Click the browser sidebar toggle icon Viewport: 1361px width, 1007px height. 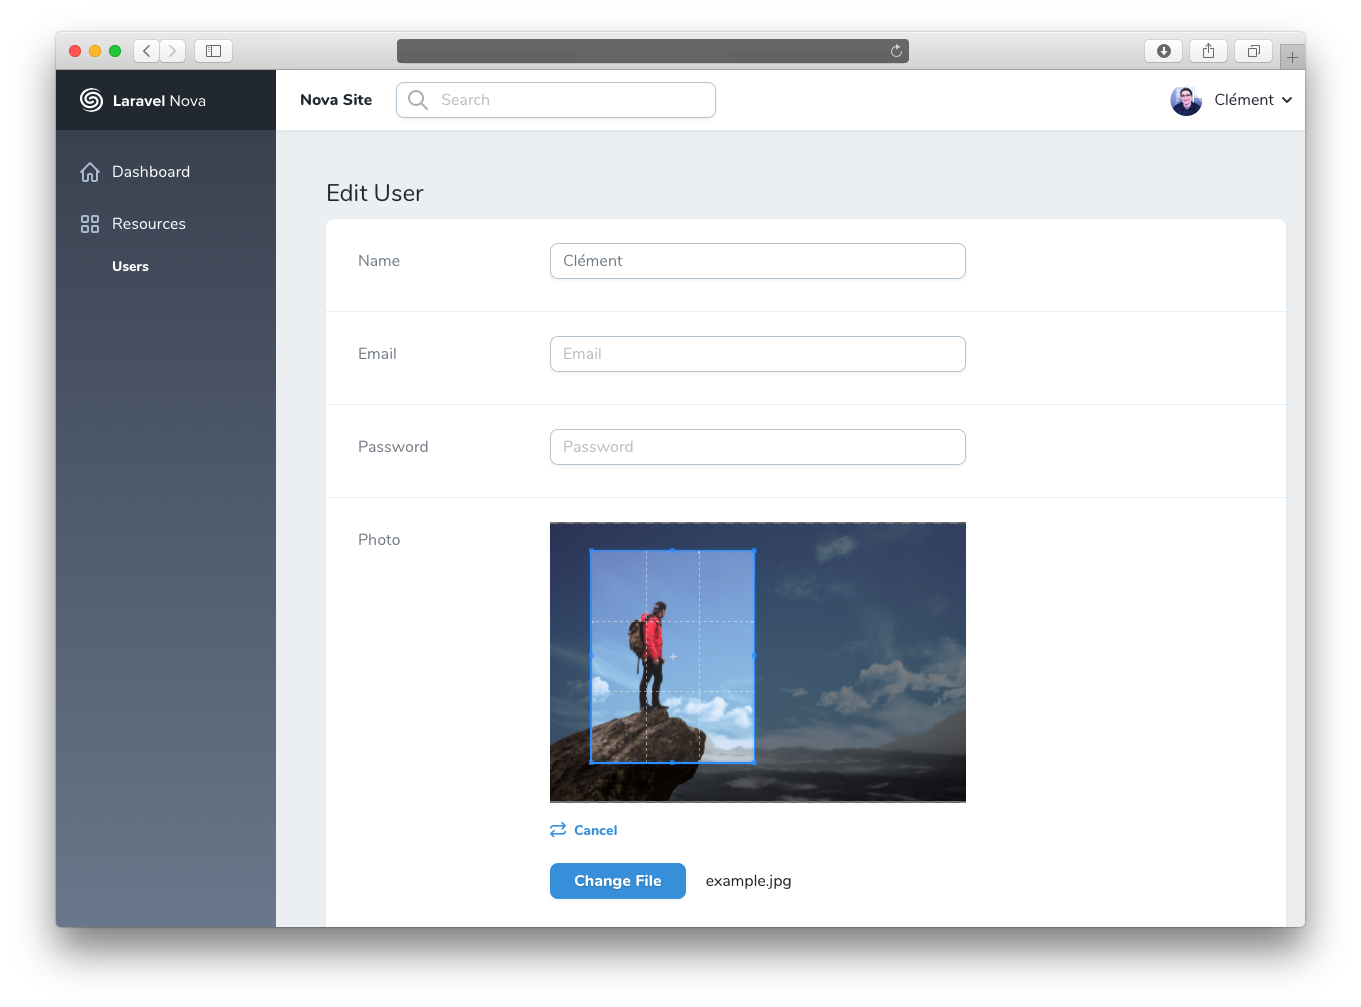(x=213, y=50)
